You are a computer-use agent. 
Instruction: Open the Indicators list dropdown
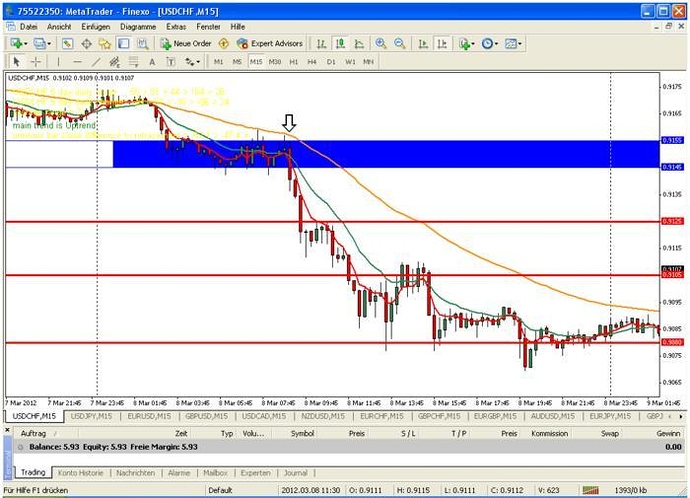click(467, 44)
